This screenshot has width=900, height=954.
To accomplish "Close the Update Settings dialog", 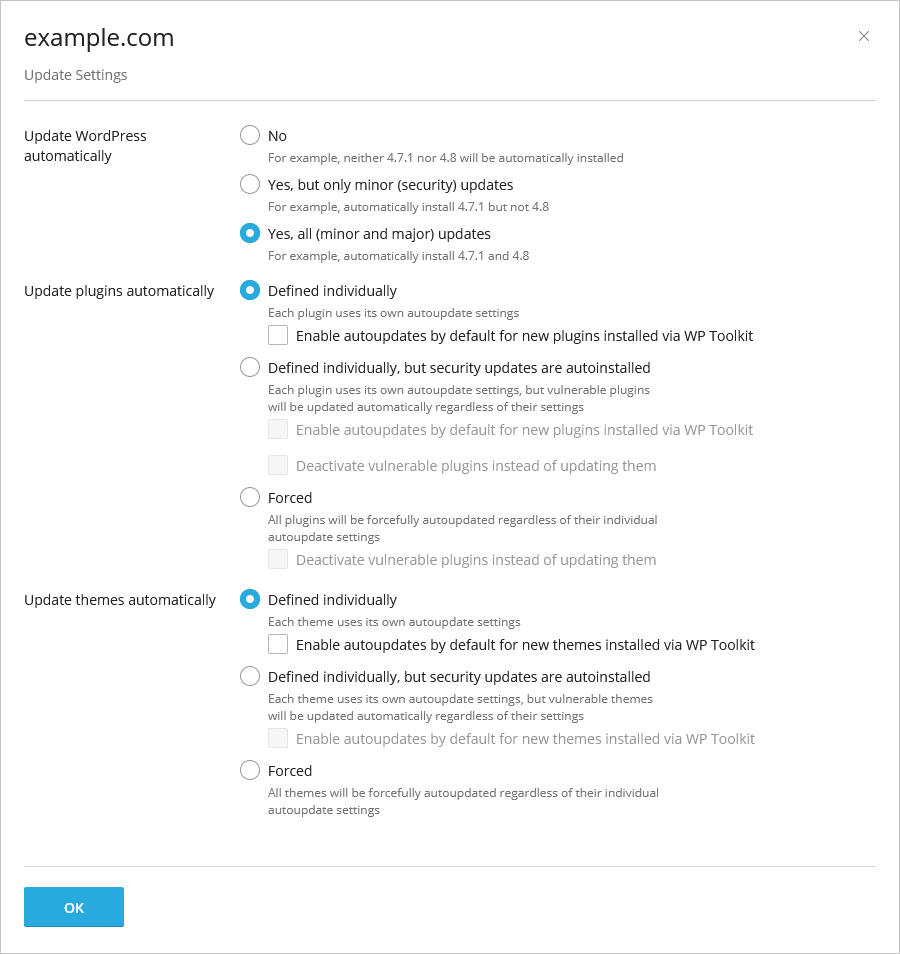I will click(863, 37).
